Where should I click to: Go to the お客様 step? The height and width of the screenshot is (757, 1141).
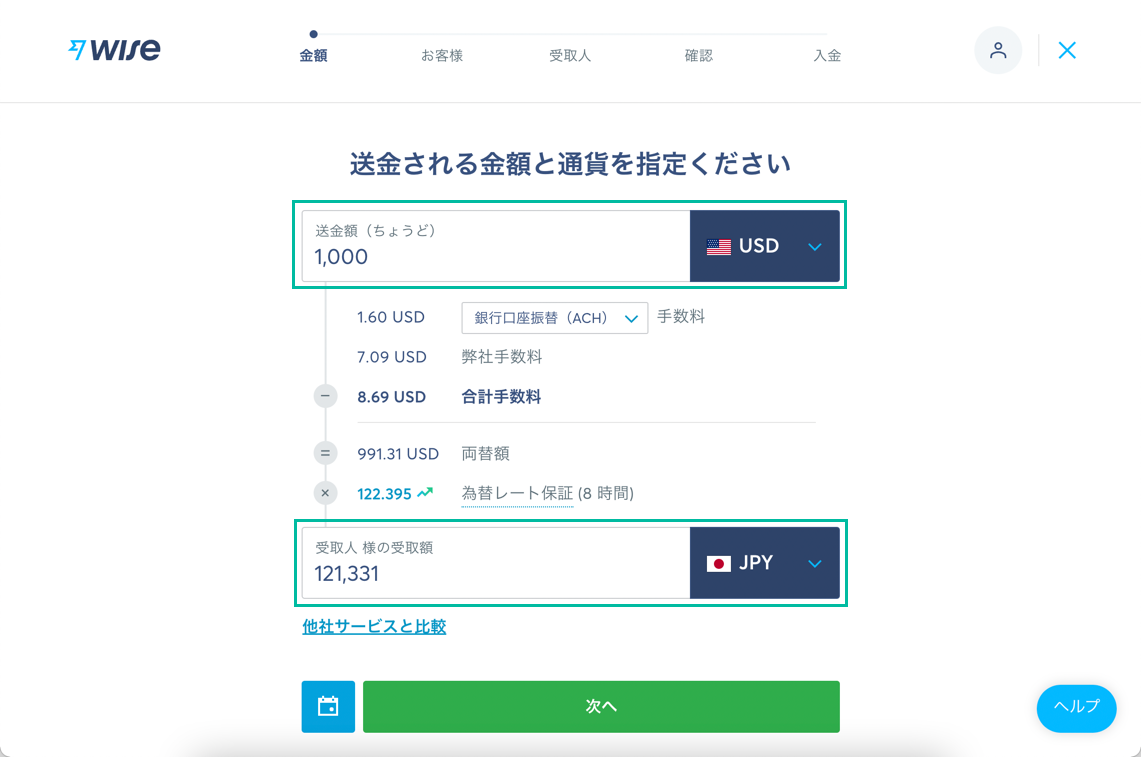coord(442,56)
